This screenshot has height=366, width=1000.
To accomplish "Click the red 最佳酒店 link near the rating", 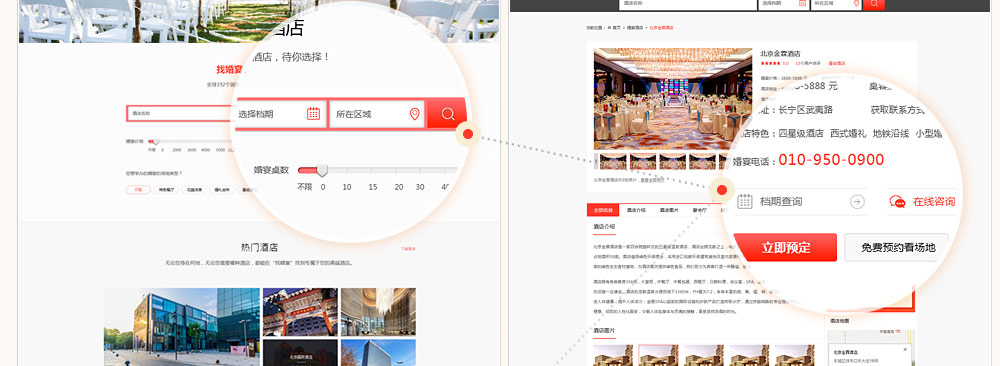I will (837, 63).
